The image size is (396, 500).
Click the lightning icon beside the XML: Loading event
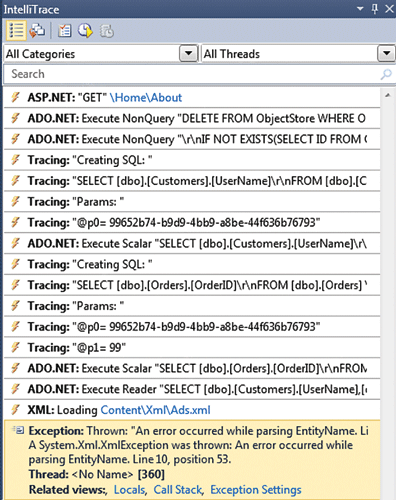click(x=15, y=410)
